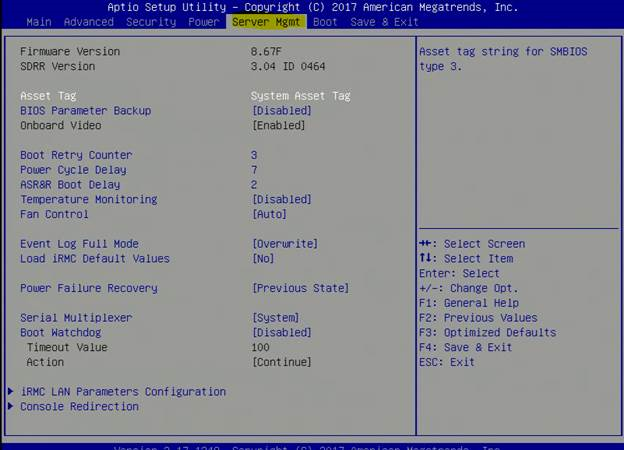Toggle BIOS Parameter Backup Disabled value
This screenshot has height=450, width=624.
(x=280, y=111)
